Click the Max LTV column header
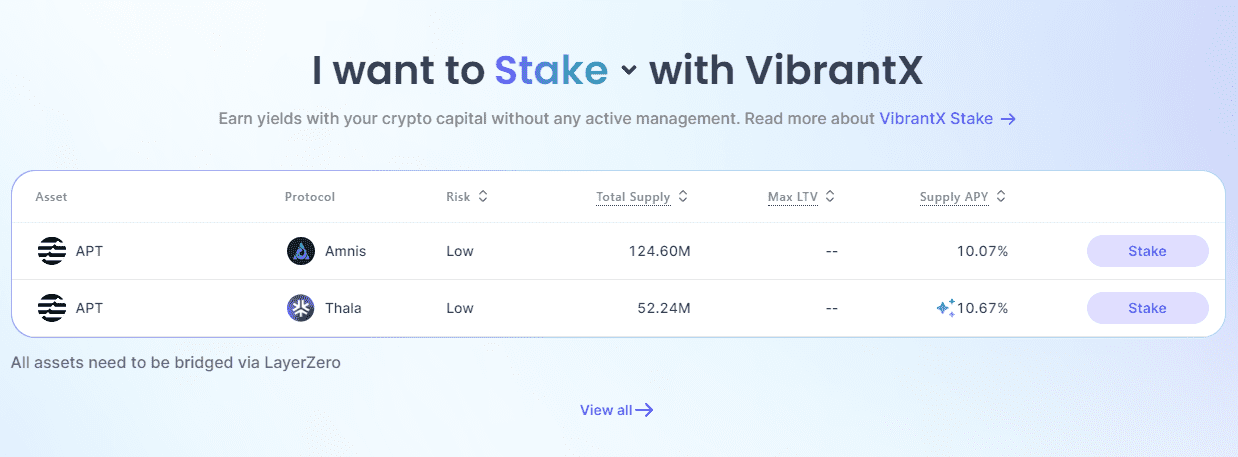The width and height of the screenshot is (1238, 457). tap(793, 197)
